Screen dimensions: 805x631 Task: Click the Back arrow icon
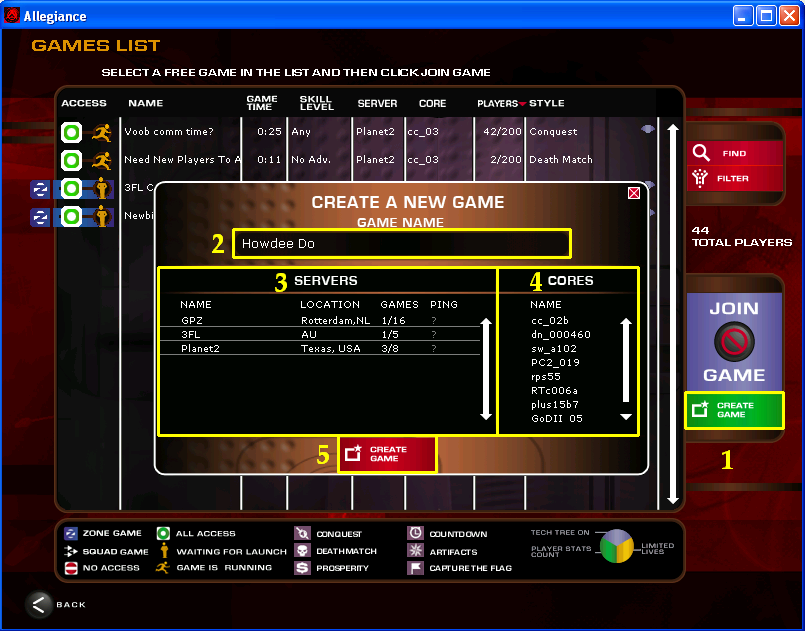pyautogui.click(x=39, y=603)
